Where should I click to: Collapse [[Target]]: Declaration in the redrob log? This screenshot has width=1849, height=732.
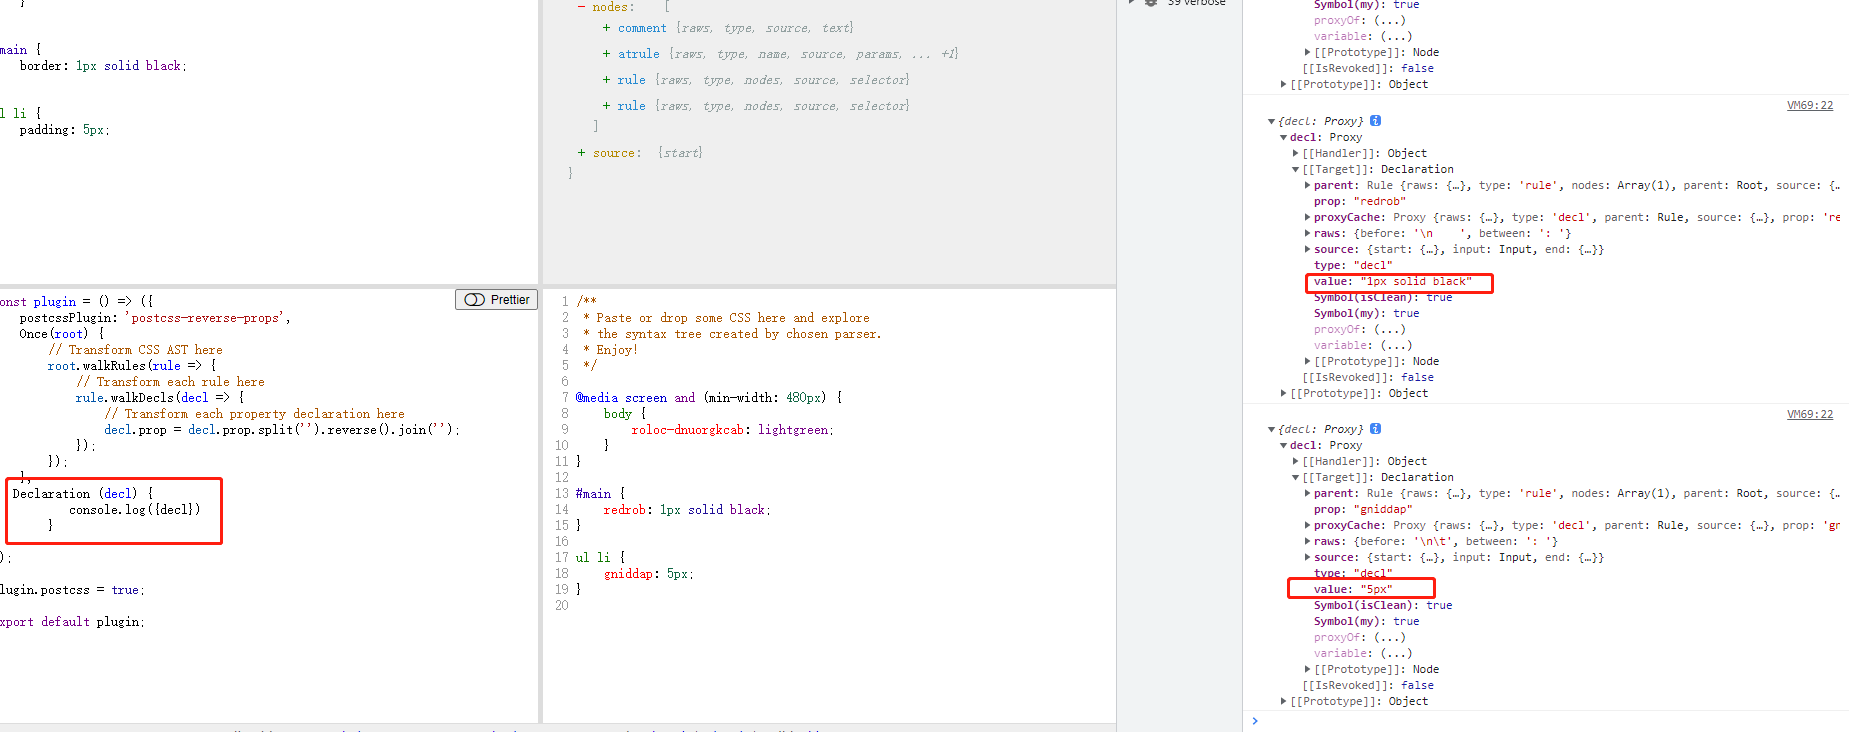1296,169
